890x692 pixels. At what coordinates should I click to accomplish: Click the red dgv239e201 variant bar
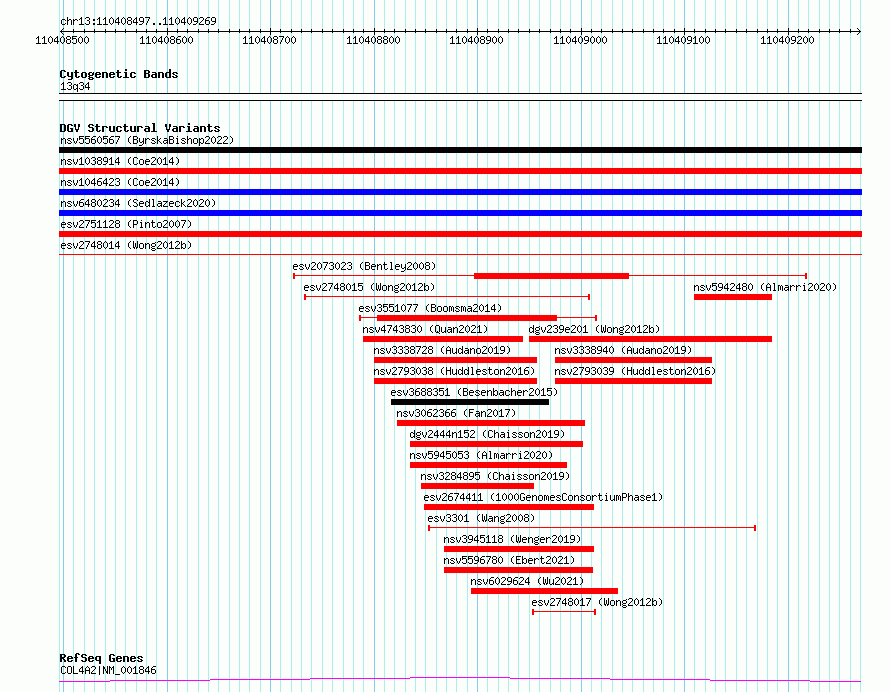[x=650, y=339]
